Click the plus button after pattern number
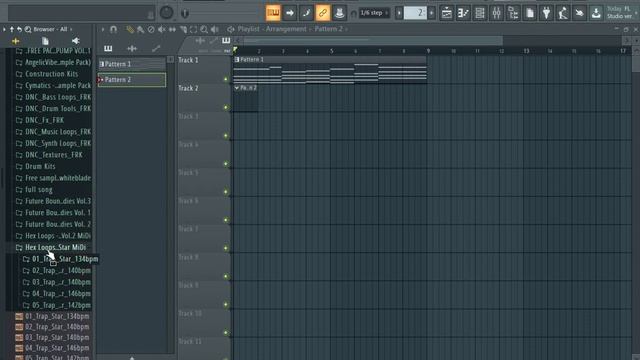 point(431,13)
